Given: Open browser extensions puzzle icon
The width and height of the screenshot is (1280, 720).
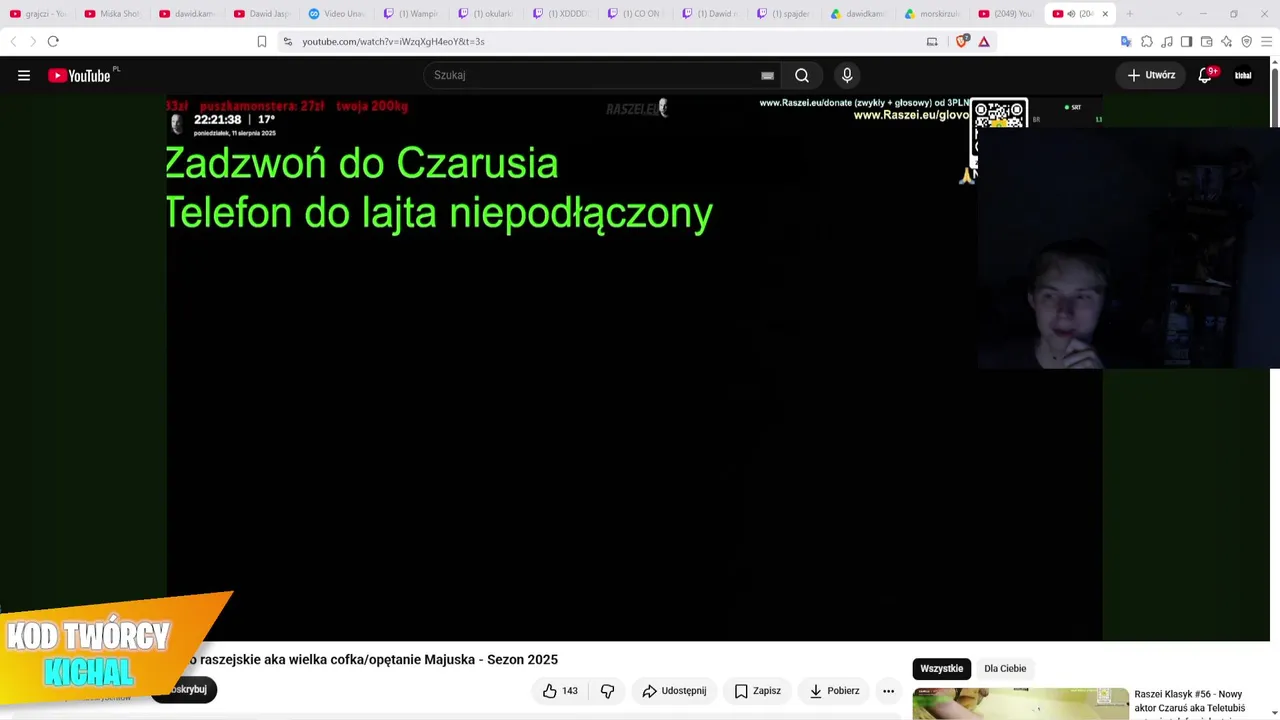Looking at the screenshot, I should point(1147,41).
